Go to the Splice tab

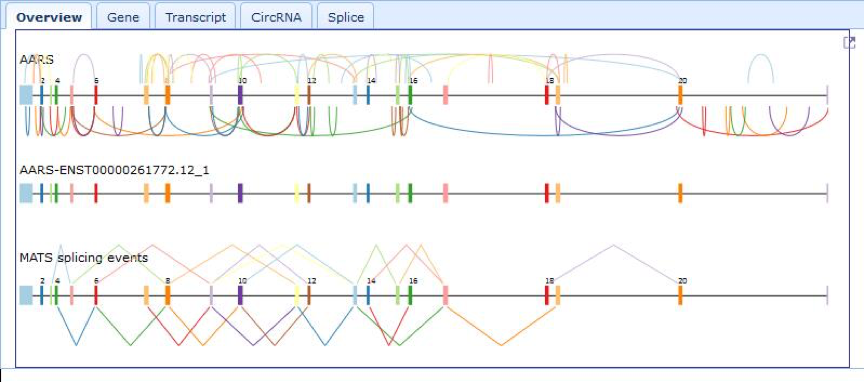click(x=346, y=17)
